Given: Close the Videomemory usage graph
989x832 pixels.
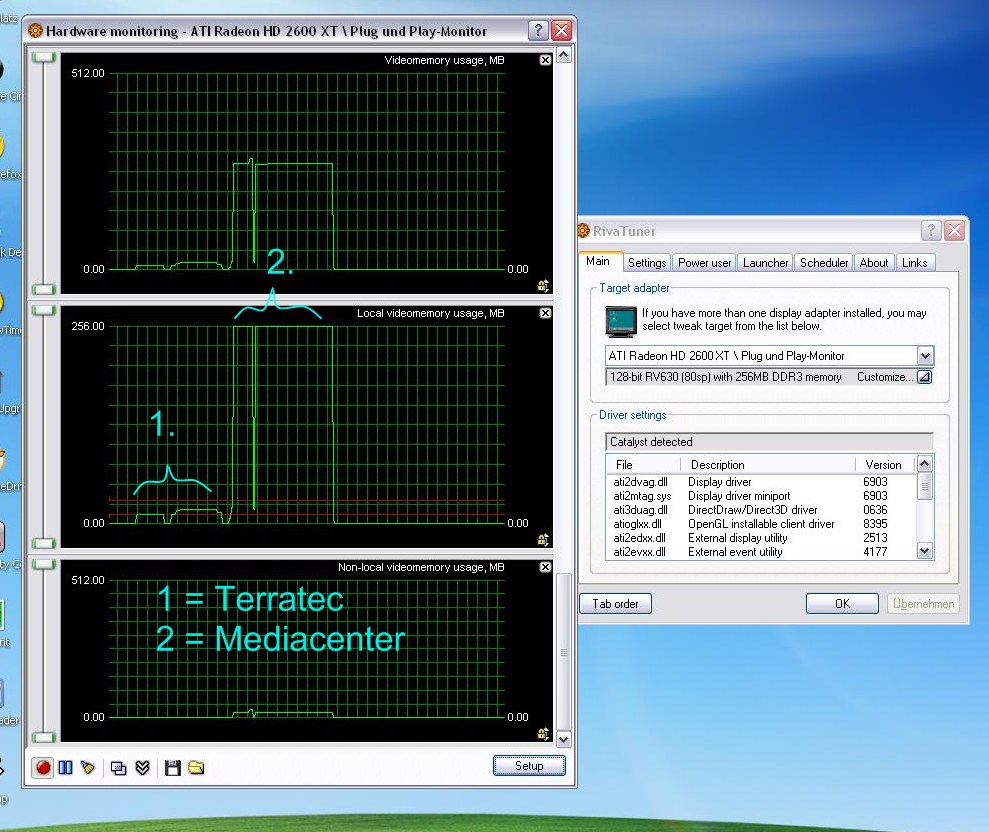Looking at the screenshot, I should pyautogui.click(x=546, y=60).
